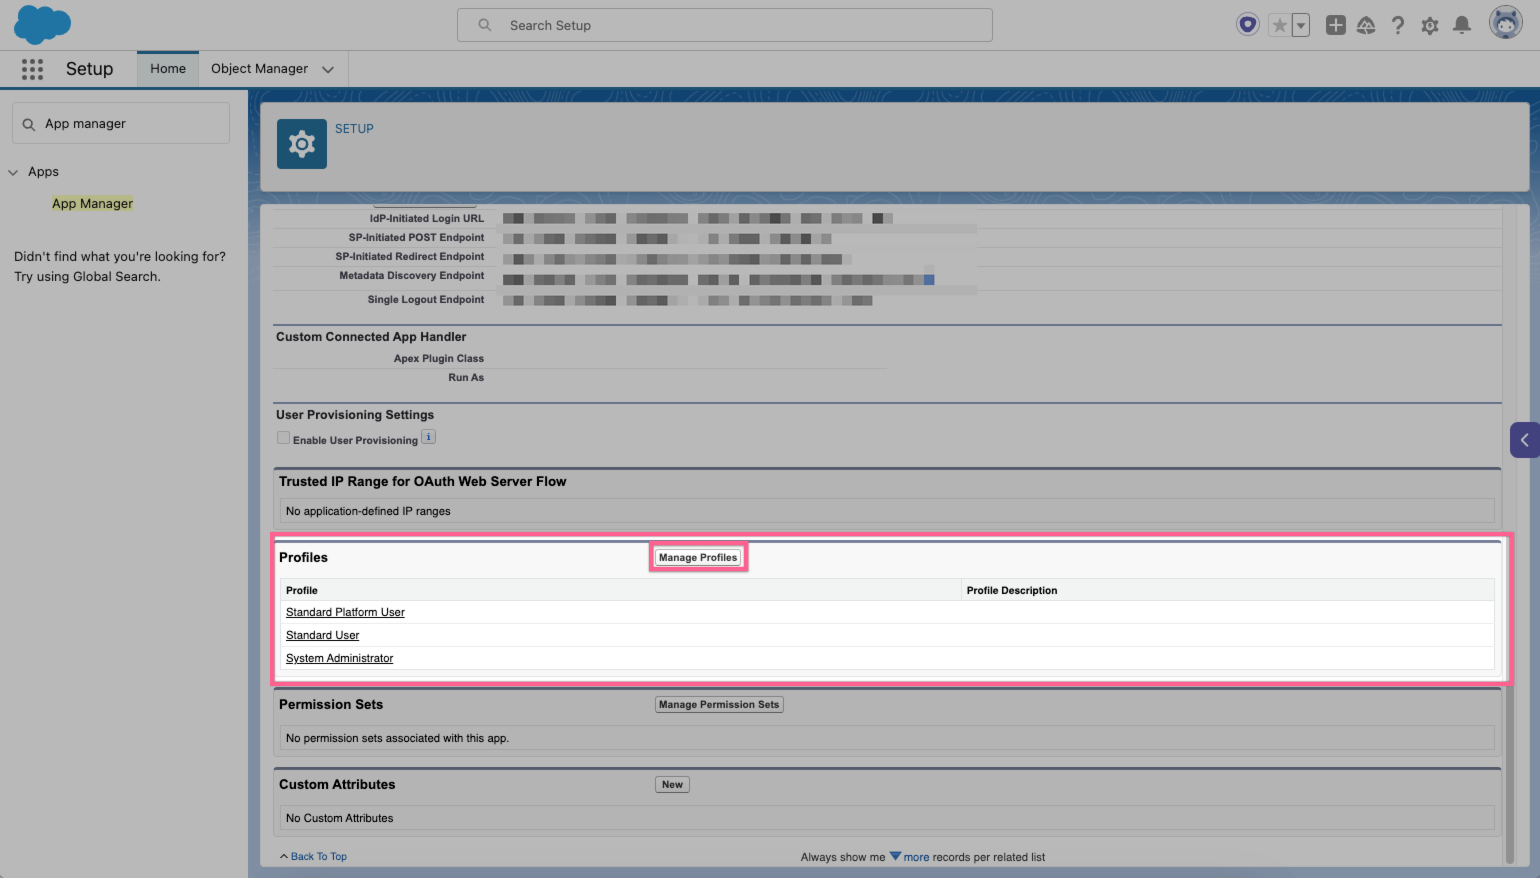This screenshot has height=878, width=1540.
Task: Open the favorites list dropdown arrow
Action: (x=1299, y=23)
